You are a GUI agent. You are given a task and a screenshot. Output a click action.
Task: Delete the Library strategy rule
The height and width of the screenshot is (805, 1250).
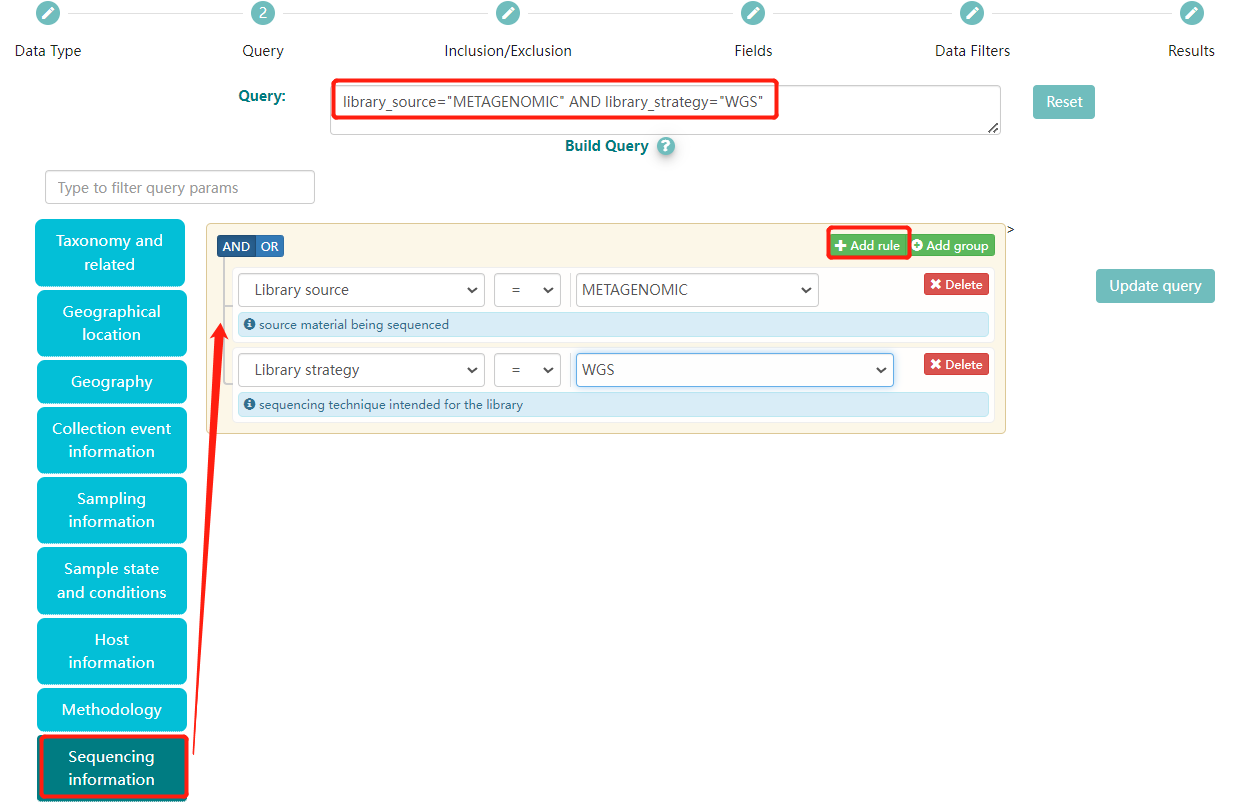click(x=956, y=365)
